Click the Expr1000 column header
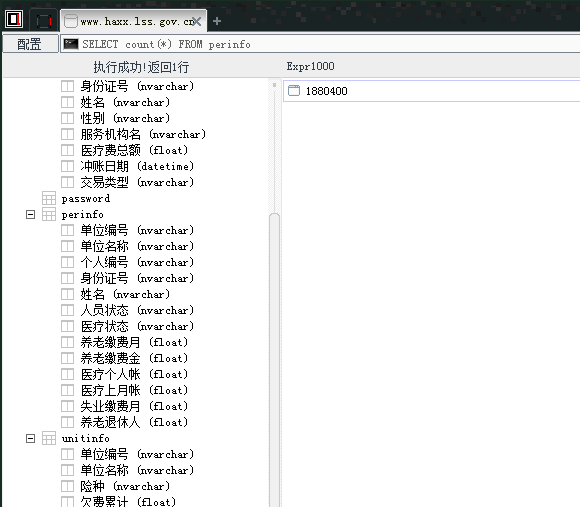This screenshot has height=507, width=580. pos(310,66)
